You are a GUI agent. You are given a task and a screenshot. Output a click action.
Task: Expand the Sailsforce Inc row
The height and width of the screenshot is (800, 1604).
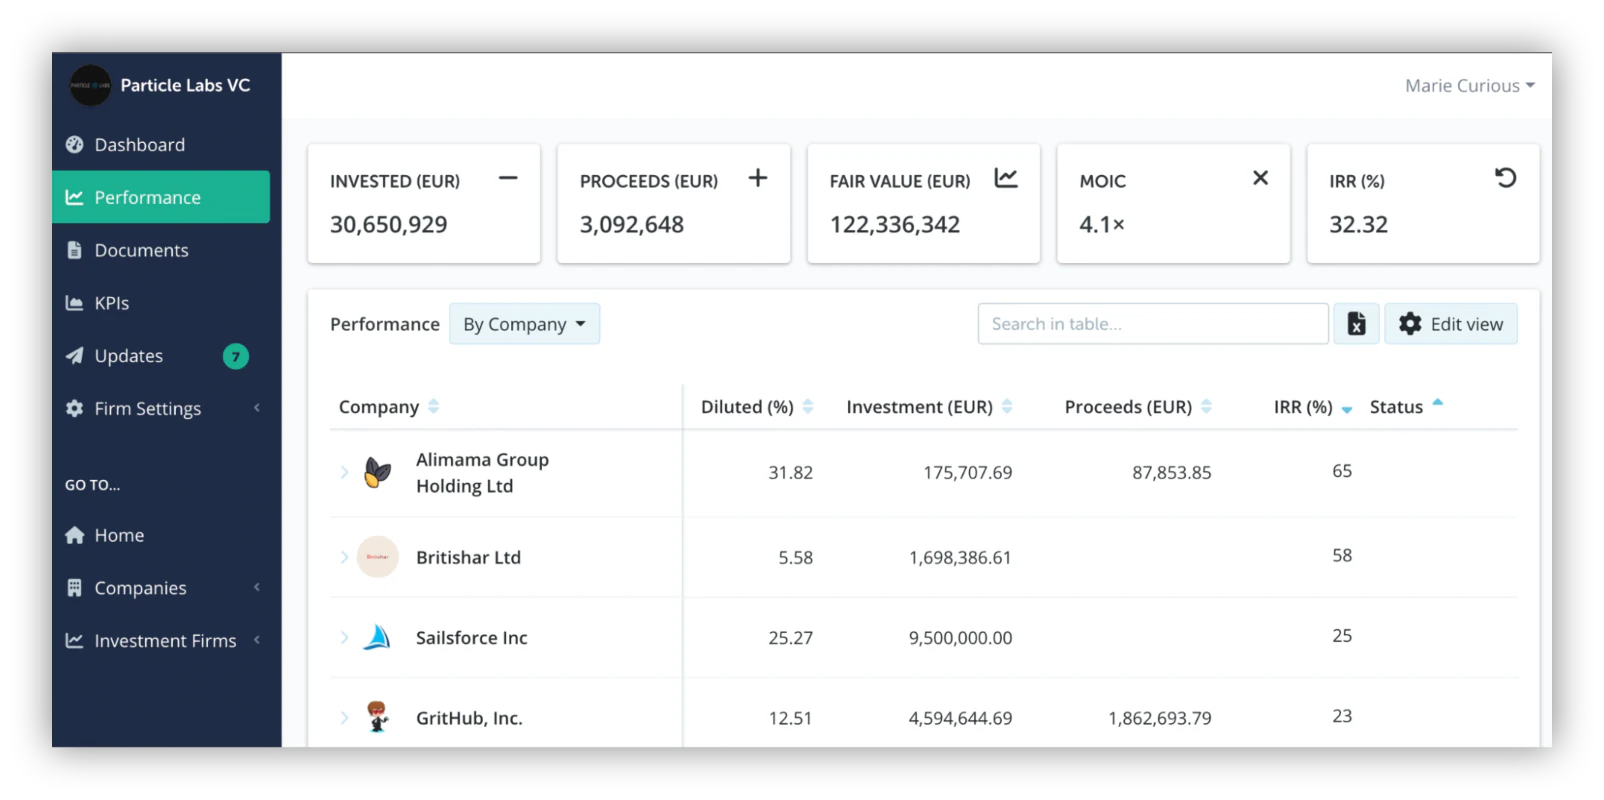tap(344, 637)
